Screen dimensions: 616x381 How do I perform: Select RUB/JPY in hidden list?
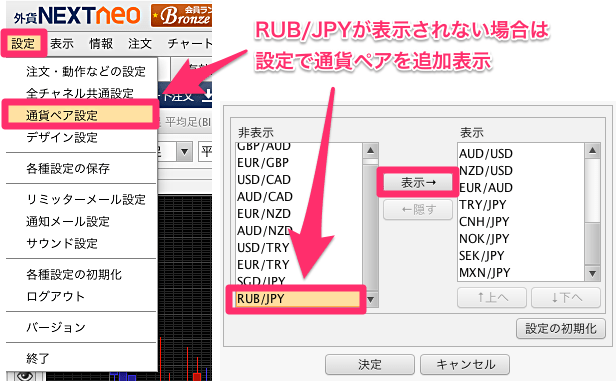pyautogui.click(x=297, y=299)
